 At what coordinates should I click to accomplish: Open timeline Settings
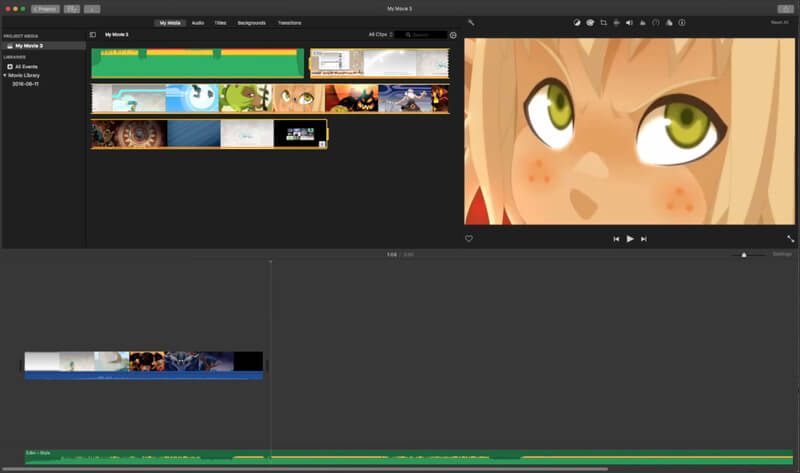(782, 254)
